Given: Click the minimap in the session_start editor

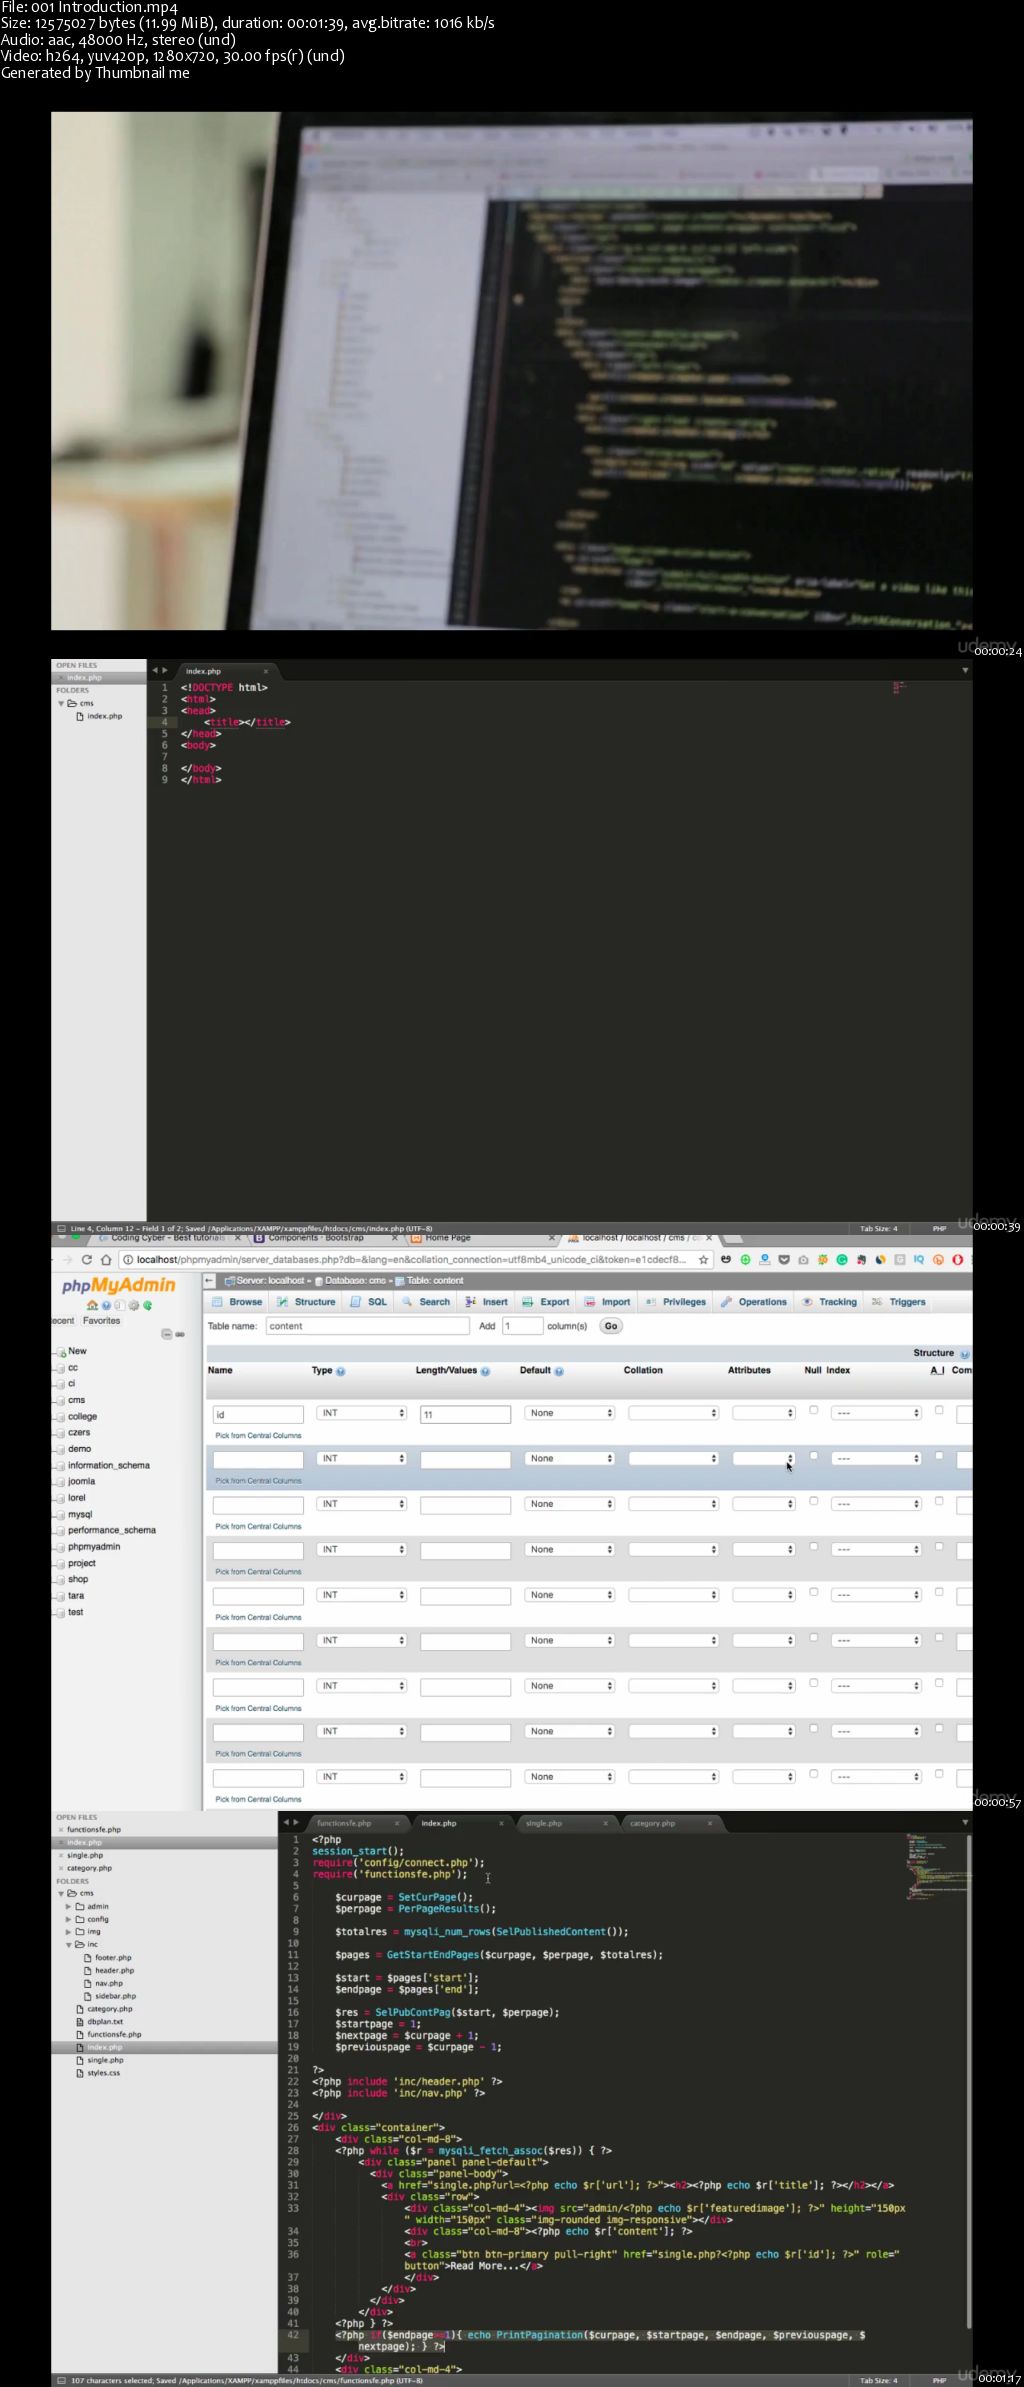Looking at the screenshot, I should [935, 1866].
